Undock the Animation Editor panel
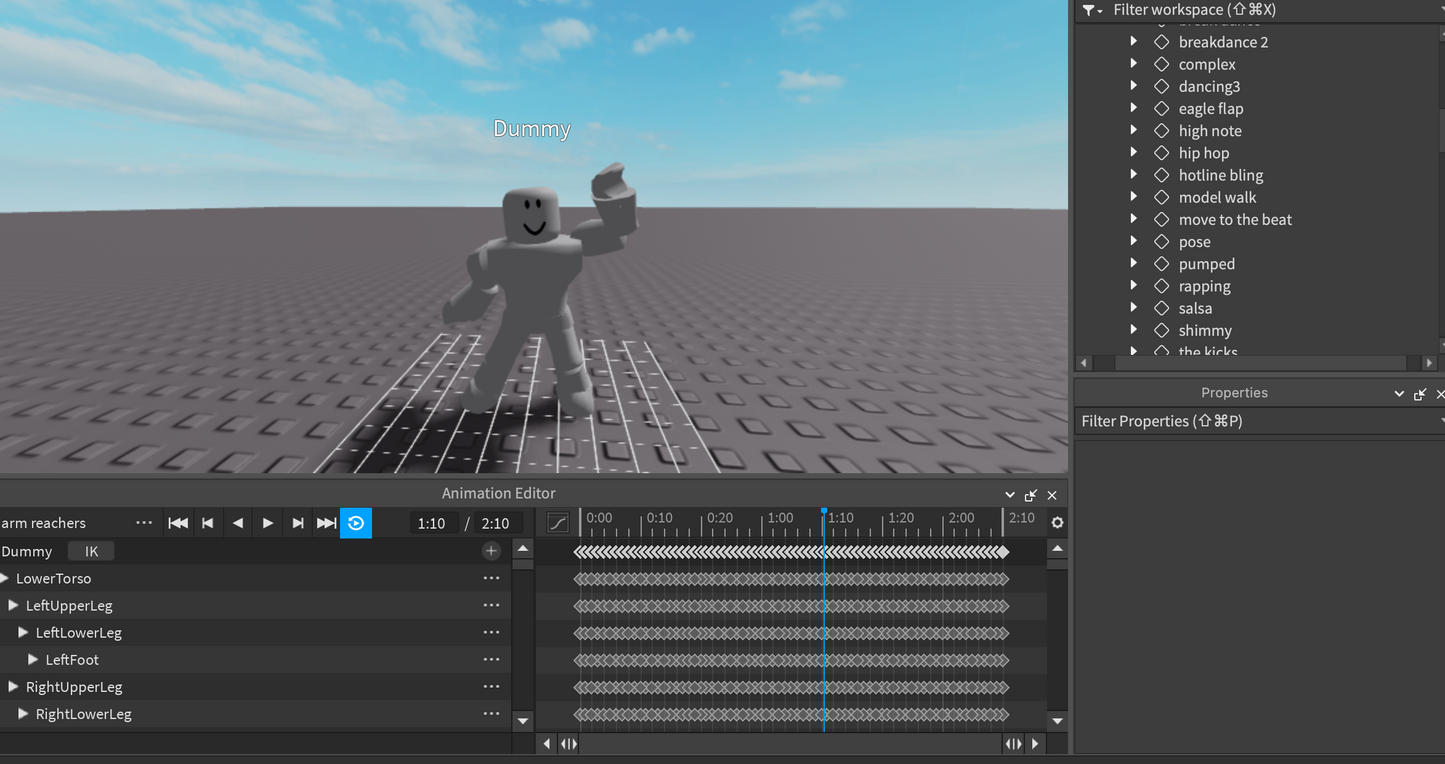 click(x=1031, y=495)
